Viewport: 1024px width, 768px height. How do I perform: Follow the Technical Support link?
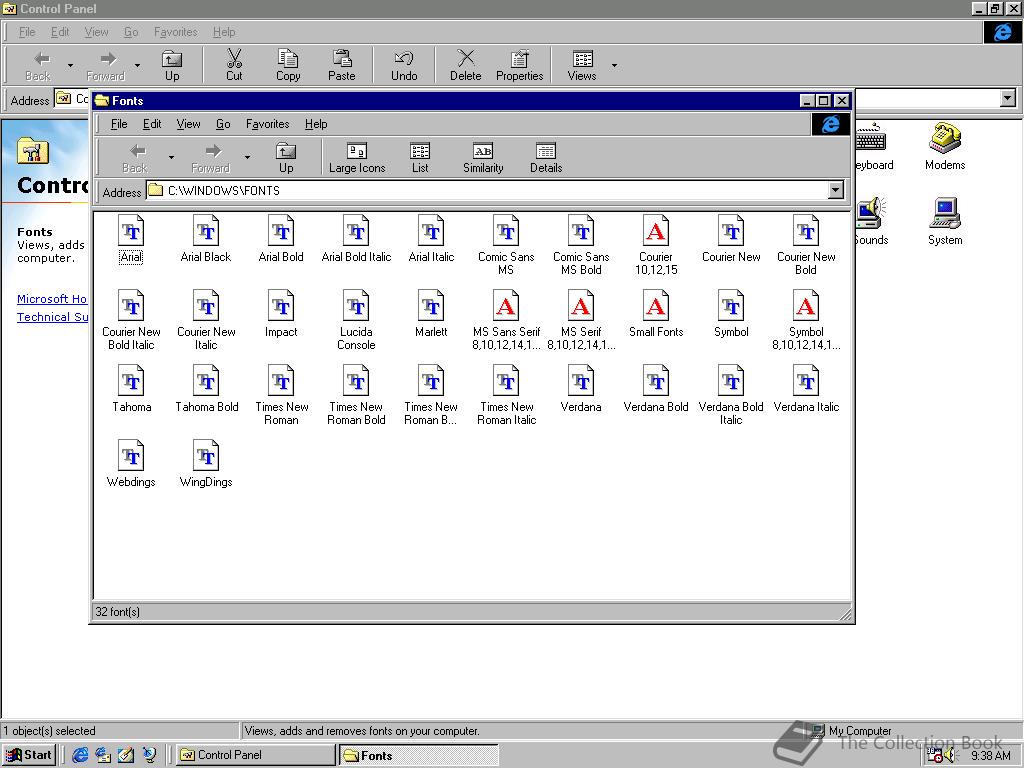tap(52, 317)
